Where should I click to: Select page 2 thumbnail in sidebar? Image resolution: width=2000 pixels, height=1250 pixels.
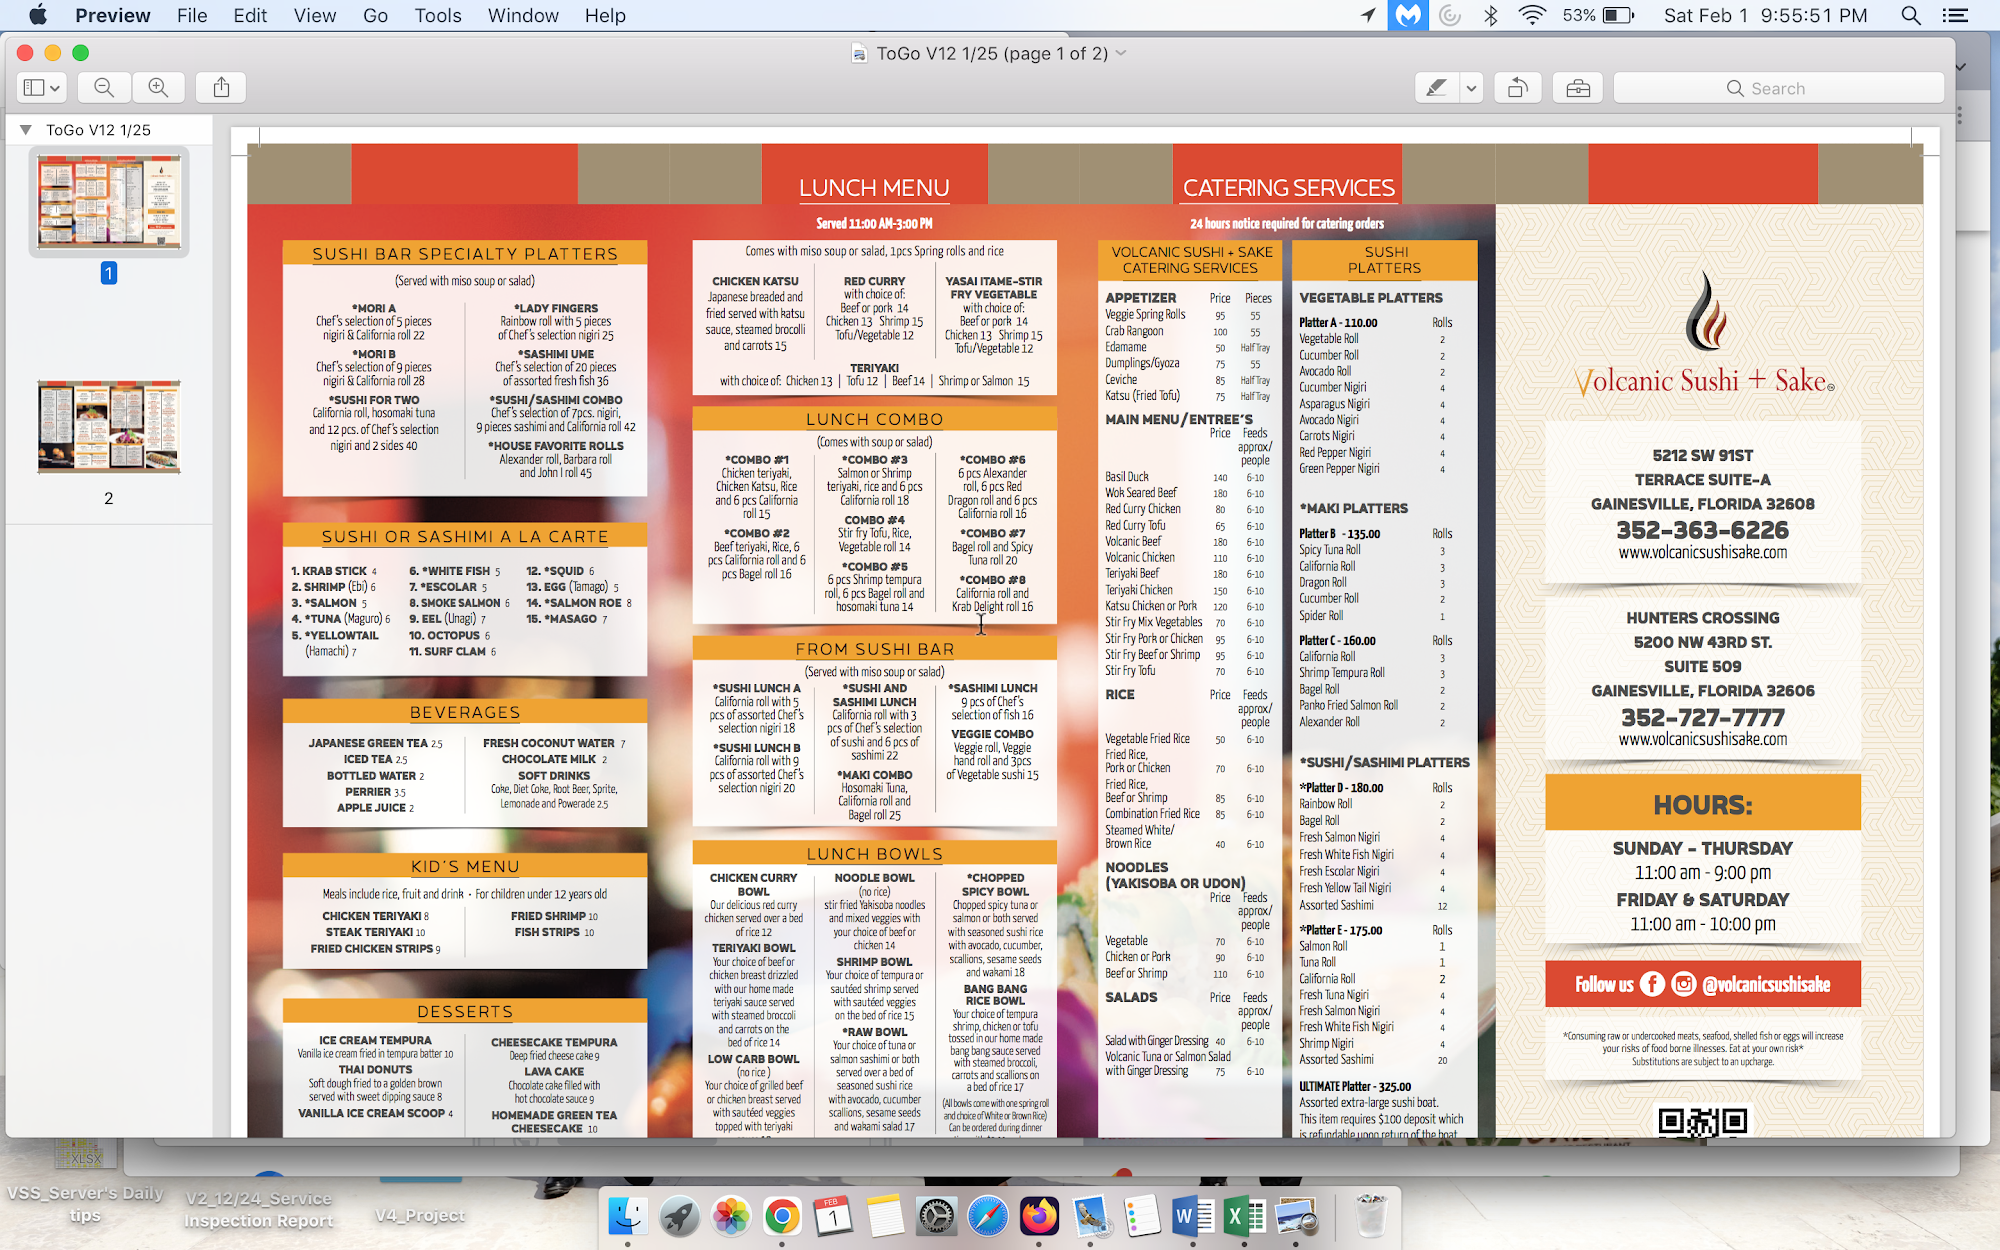coord(109,427)
